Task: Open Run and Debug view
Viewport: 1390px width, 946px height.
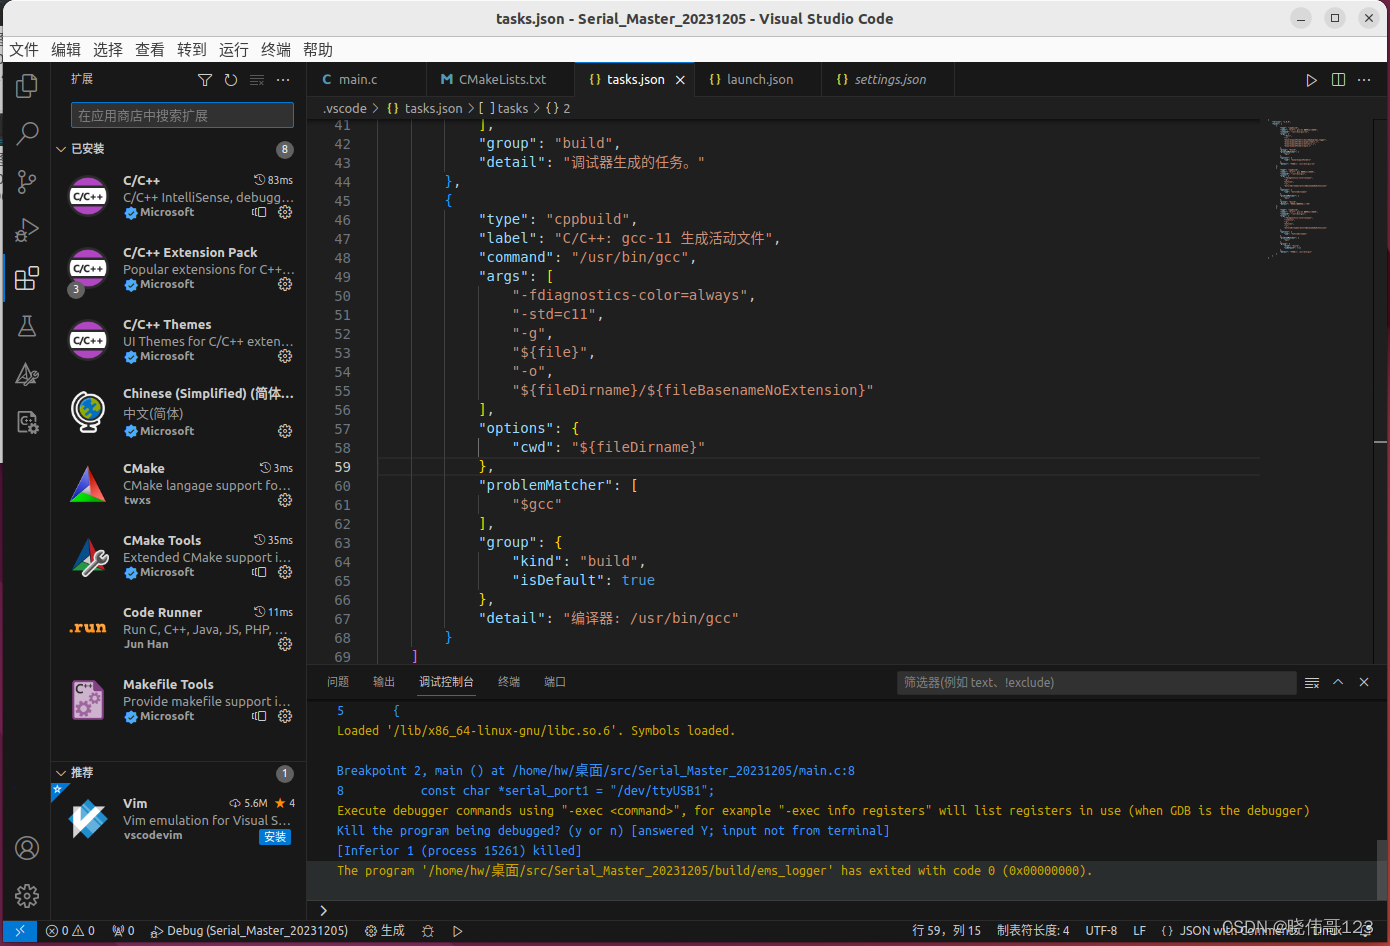Action: coord(27,230)
